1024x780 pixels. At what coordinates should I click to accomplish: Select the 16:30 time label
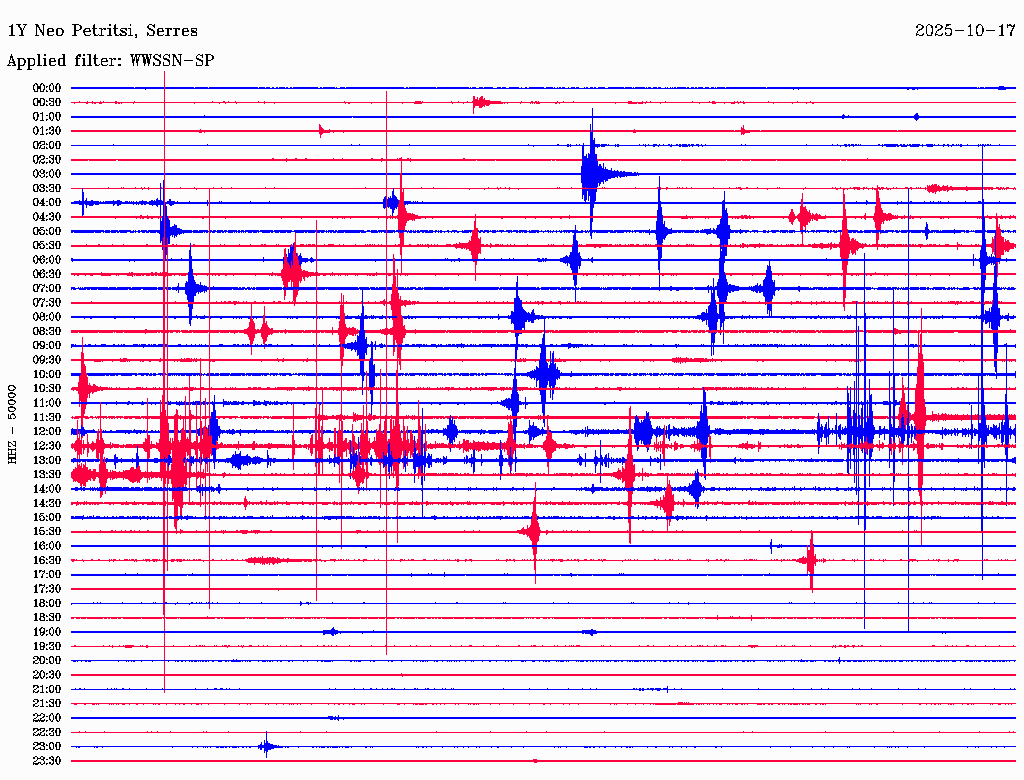tap(47, 561)
